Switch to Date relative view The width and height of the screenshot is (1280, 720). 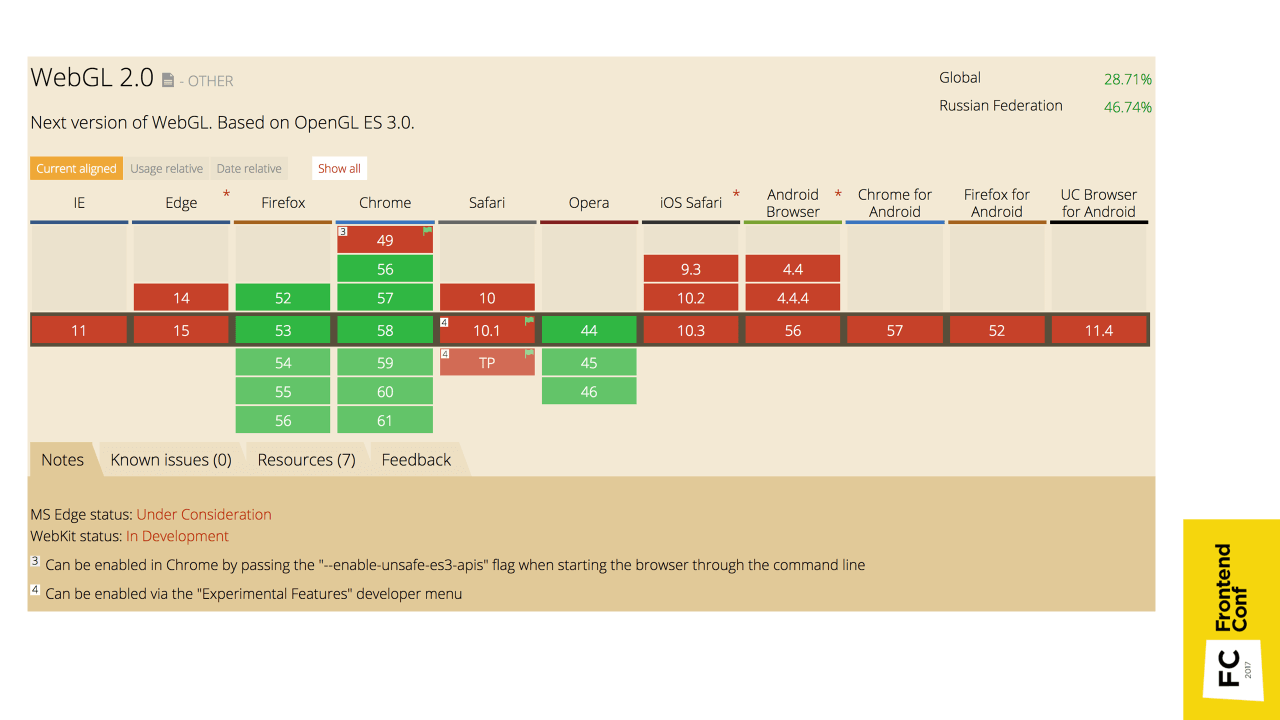(249, 168)
